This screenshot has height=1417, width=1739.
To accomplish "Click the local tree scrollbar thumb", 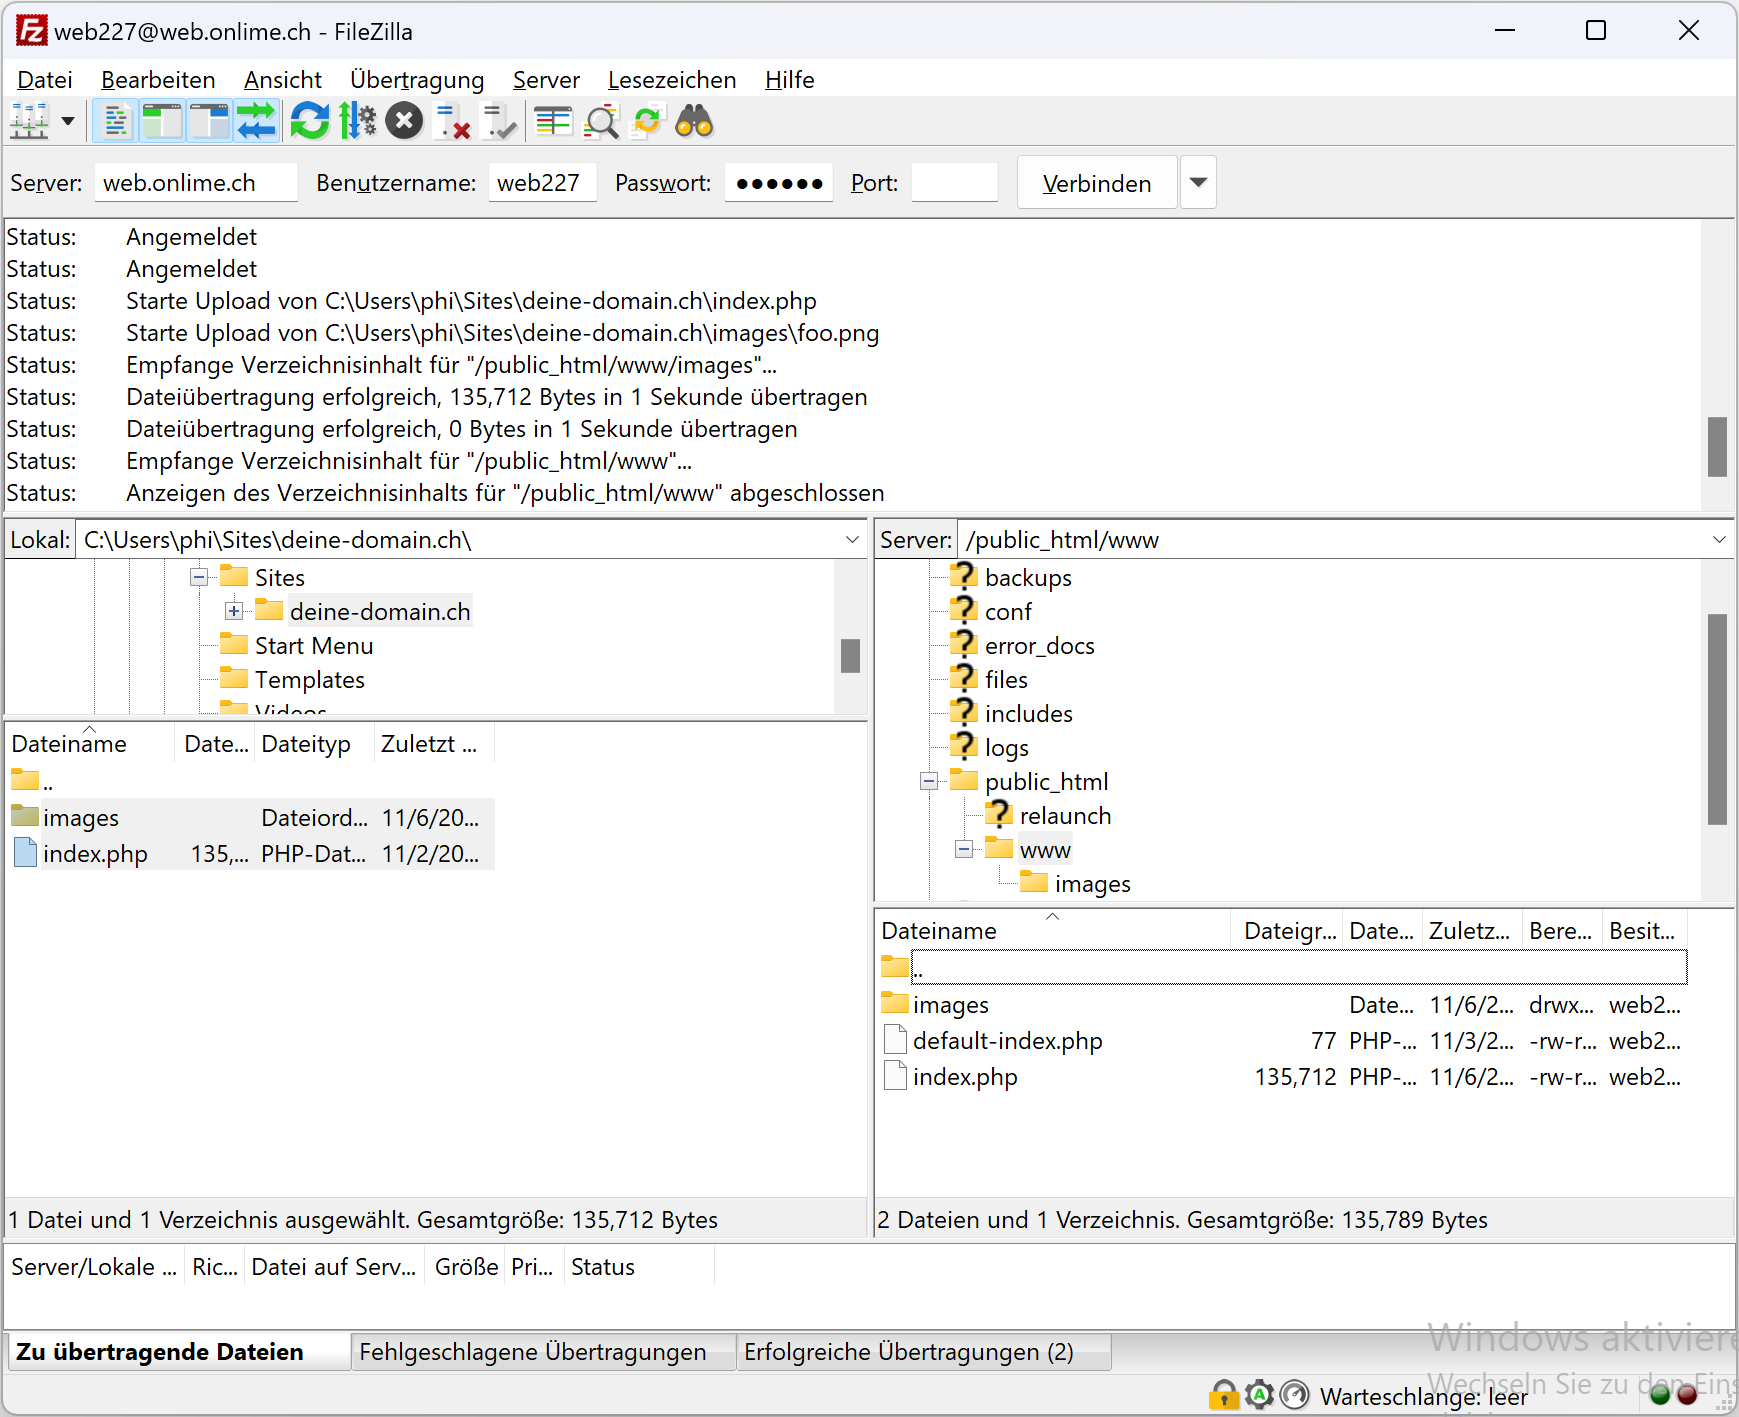I will 851,656.
